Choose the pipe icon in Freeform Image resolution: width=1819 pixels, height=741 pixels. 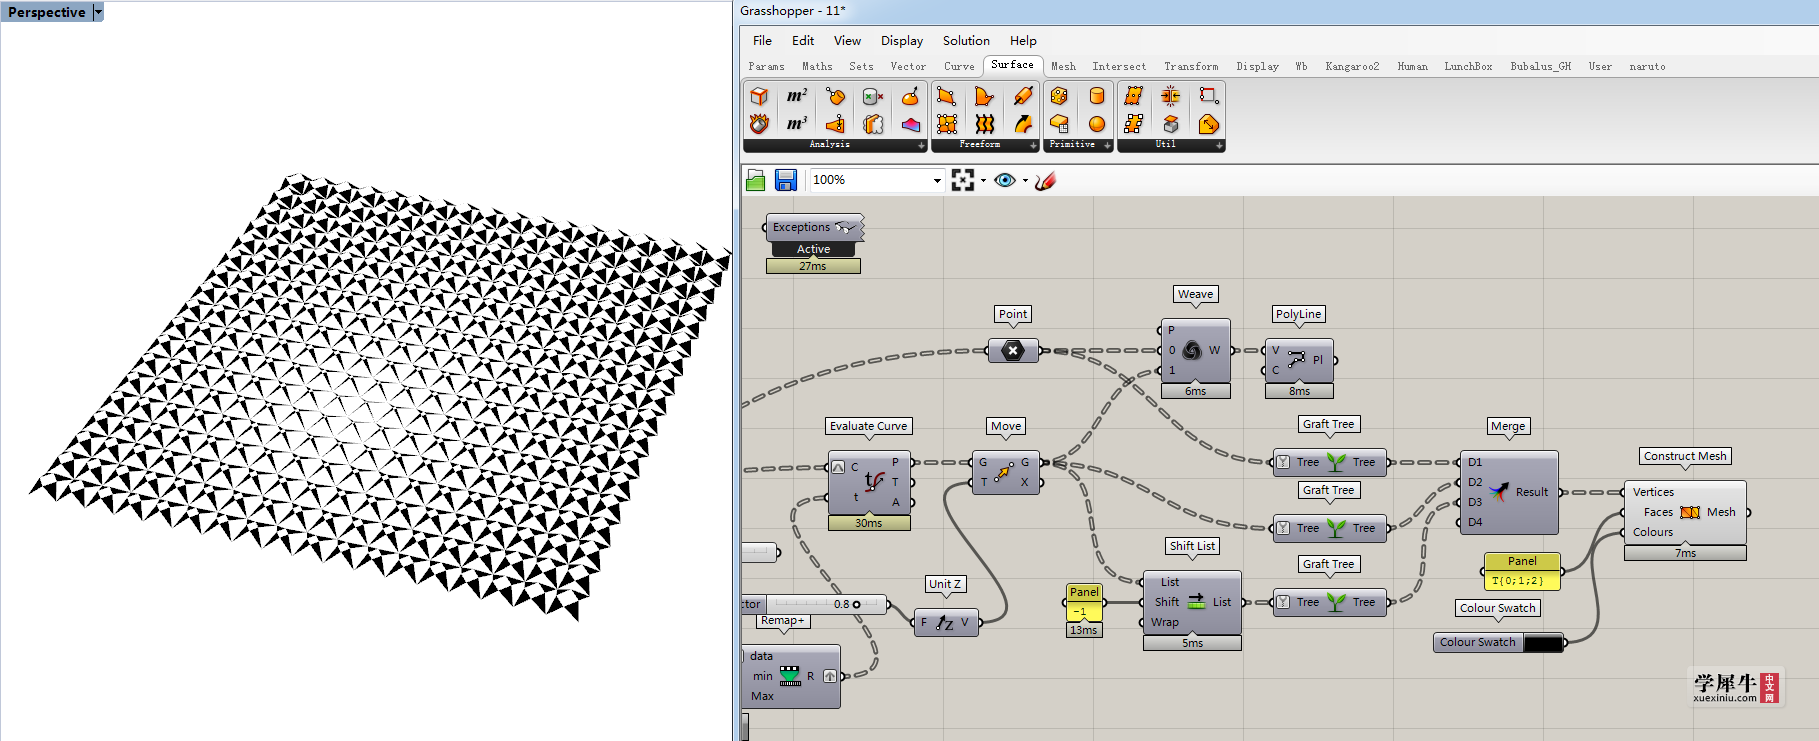point(1023,96)
